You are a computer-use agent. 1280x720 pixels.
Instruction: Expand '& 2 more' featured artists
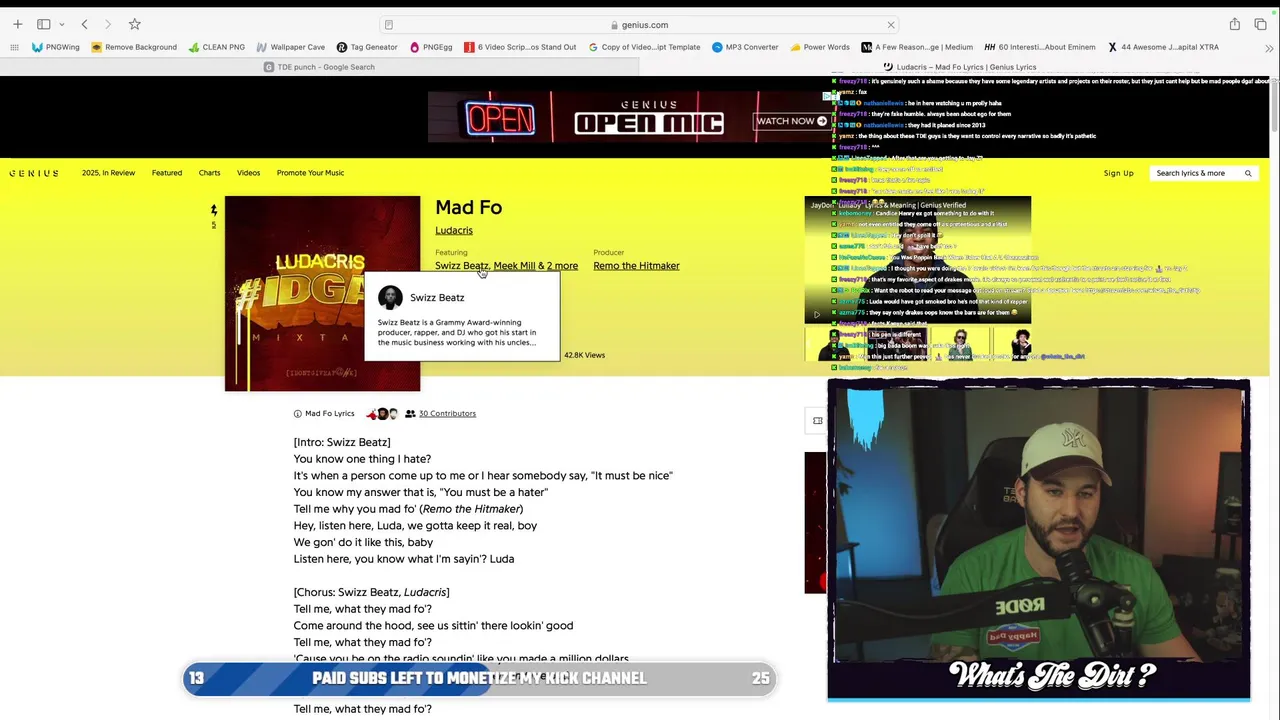[x=558, y=266]
